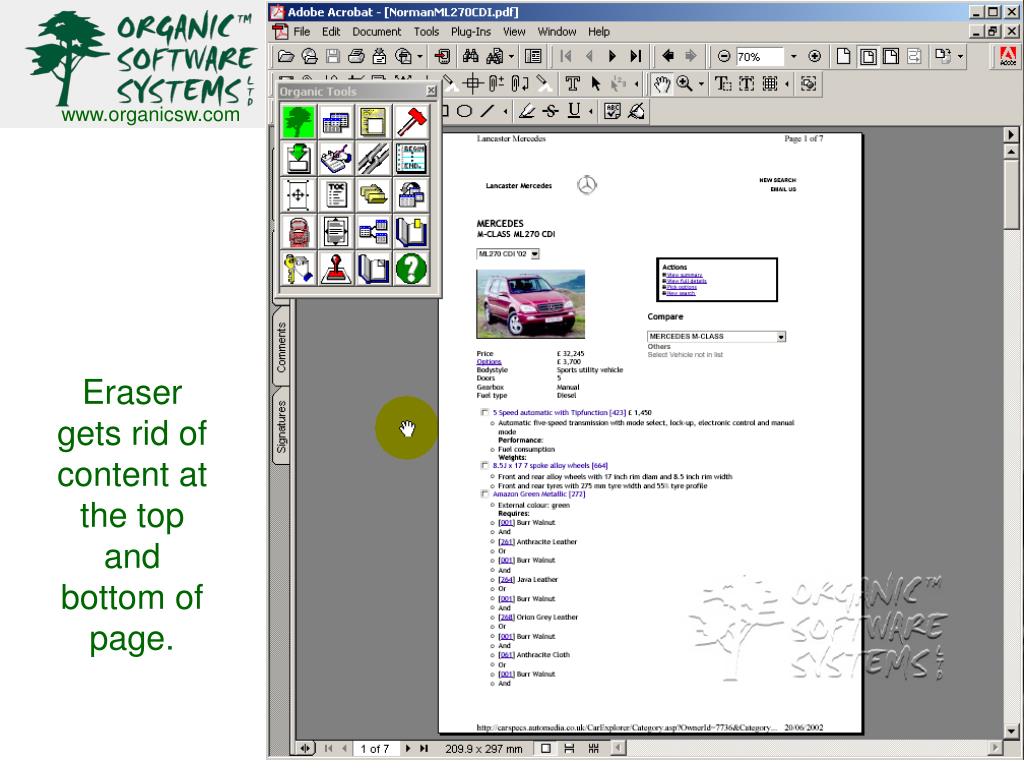Switch to the Signatures side tab
This screenshot has width=1024, height=768.
281,426
